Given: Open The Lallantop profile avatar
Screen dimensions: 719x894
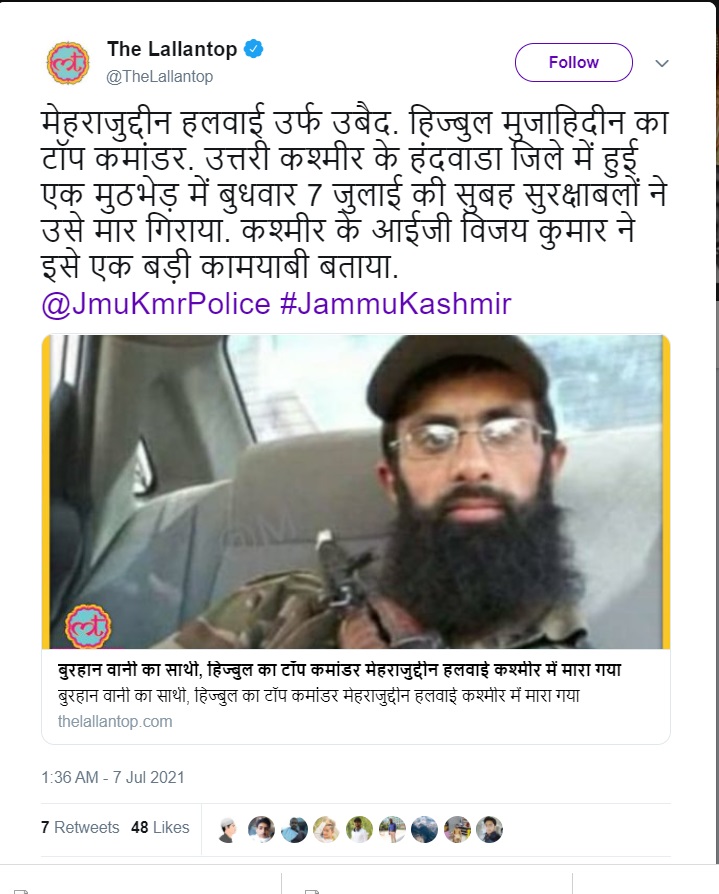Looking at the screenshot, I should coord(68,63).
